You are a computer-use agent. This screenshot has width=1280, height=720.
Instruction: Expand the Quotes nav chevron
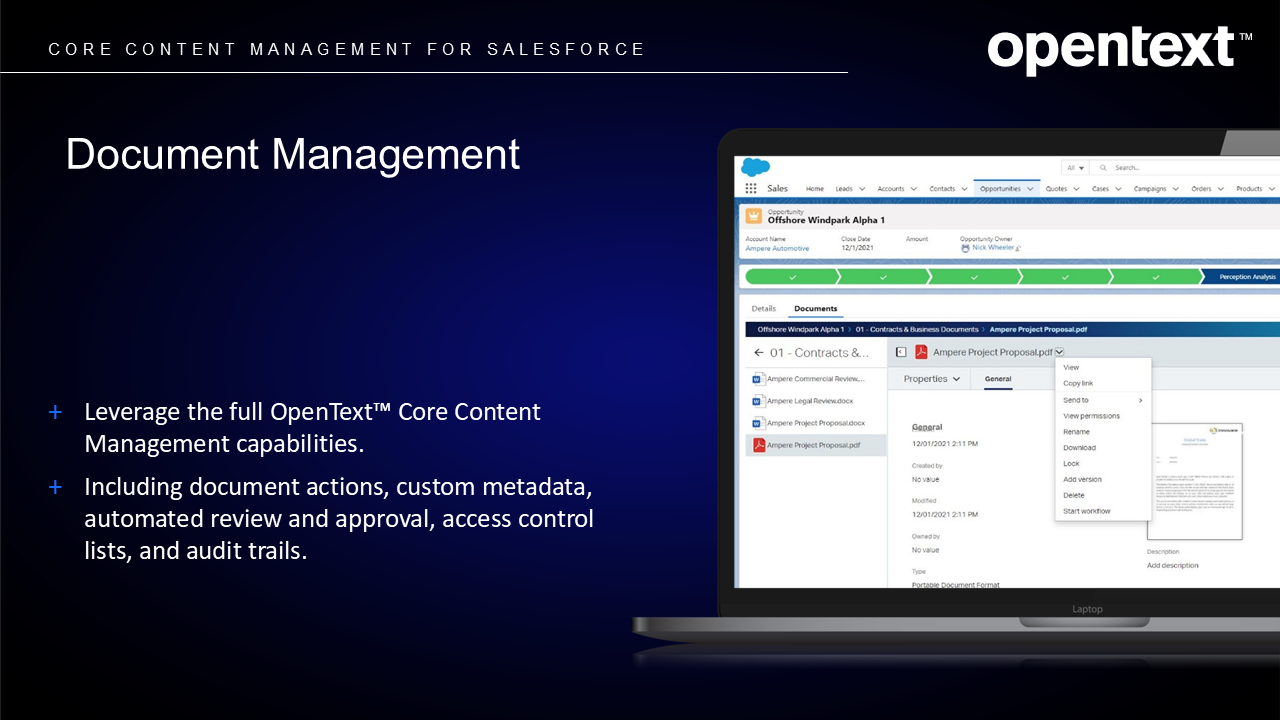1076,189
